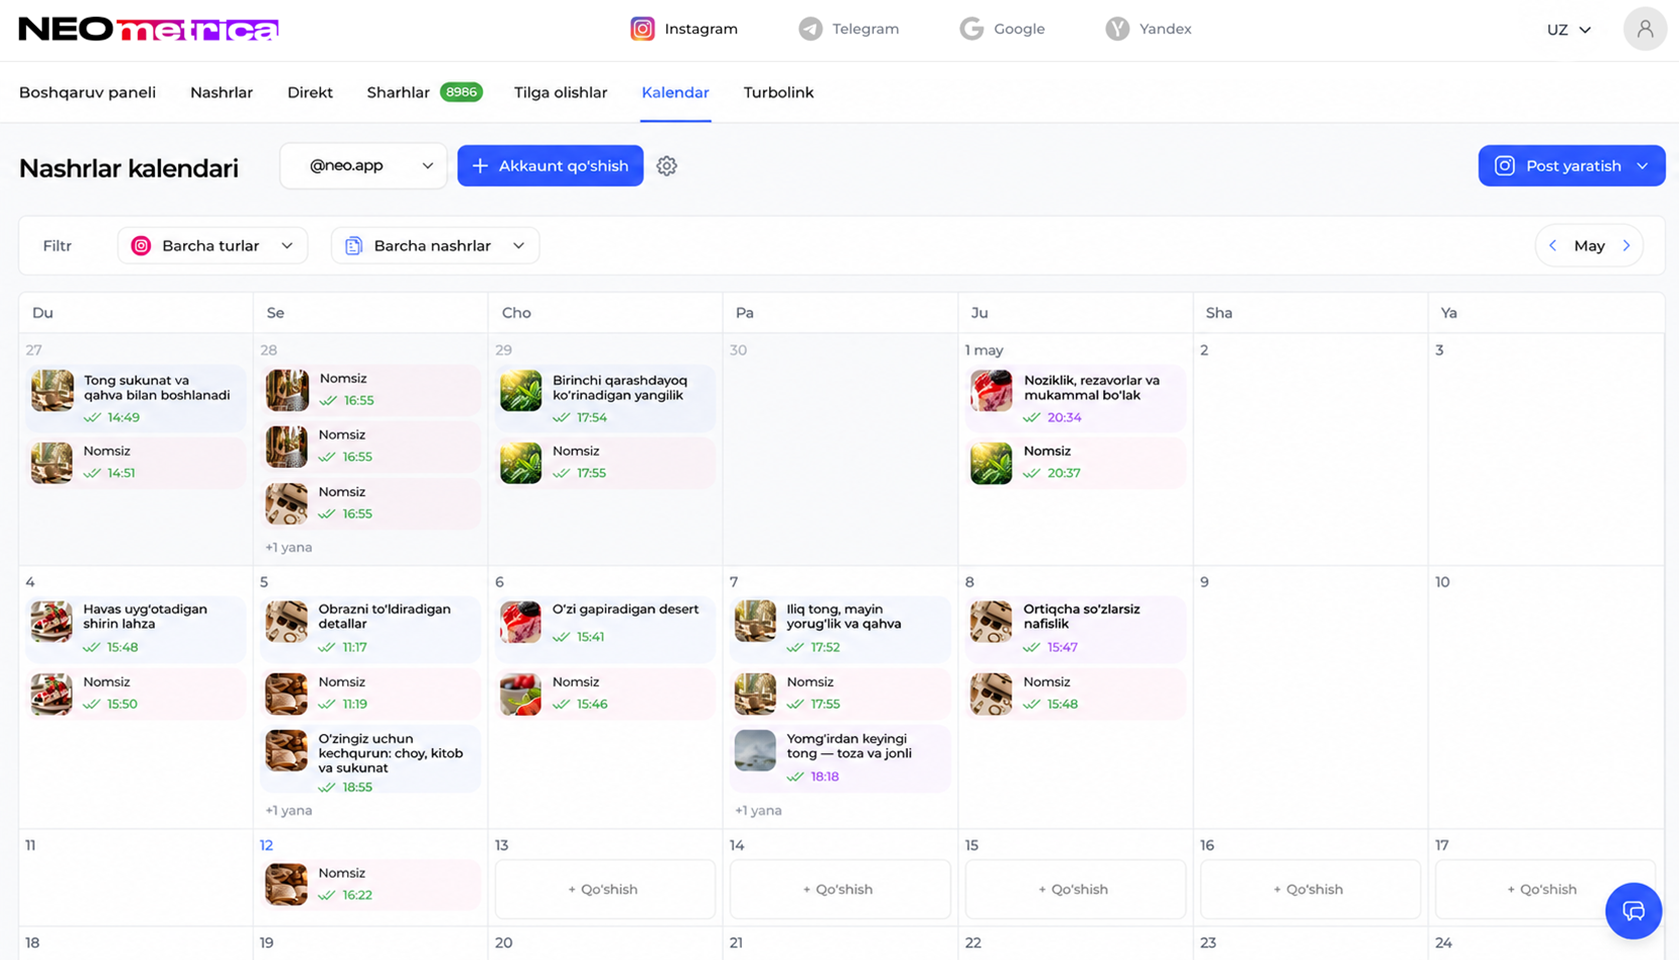The width and height of the screenshot is (1679, 960).
Task: Open the Nomsiz 15:46 post
Action: coord(605,694)
